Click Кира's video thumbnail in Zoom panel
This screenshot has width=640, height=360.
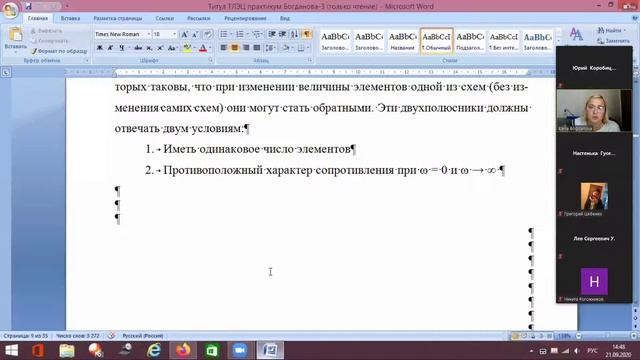pyautogui.click(x=594, y=110)
